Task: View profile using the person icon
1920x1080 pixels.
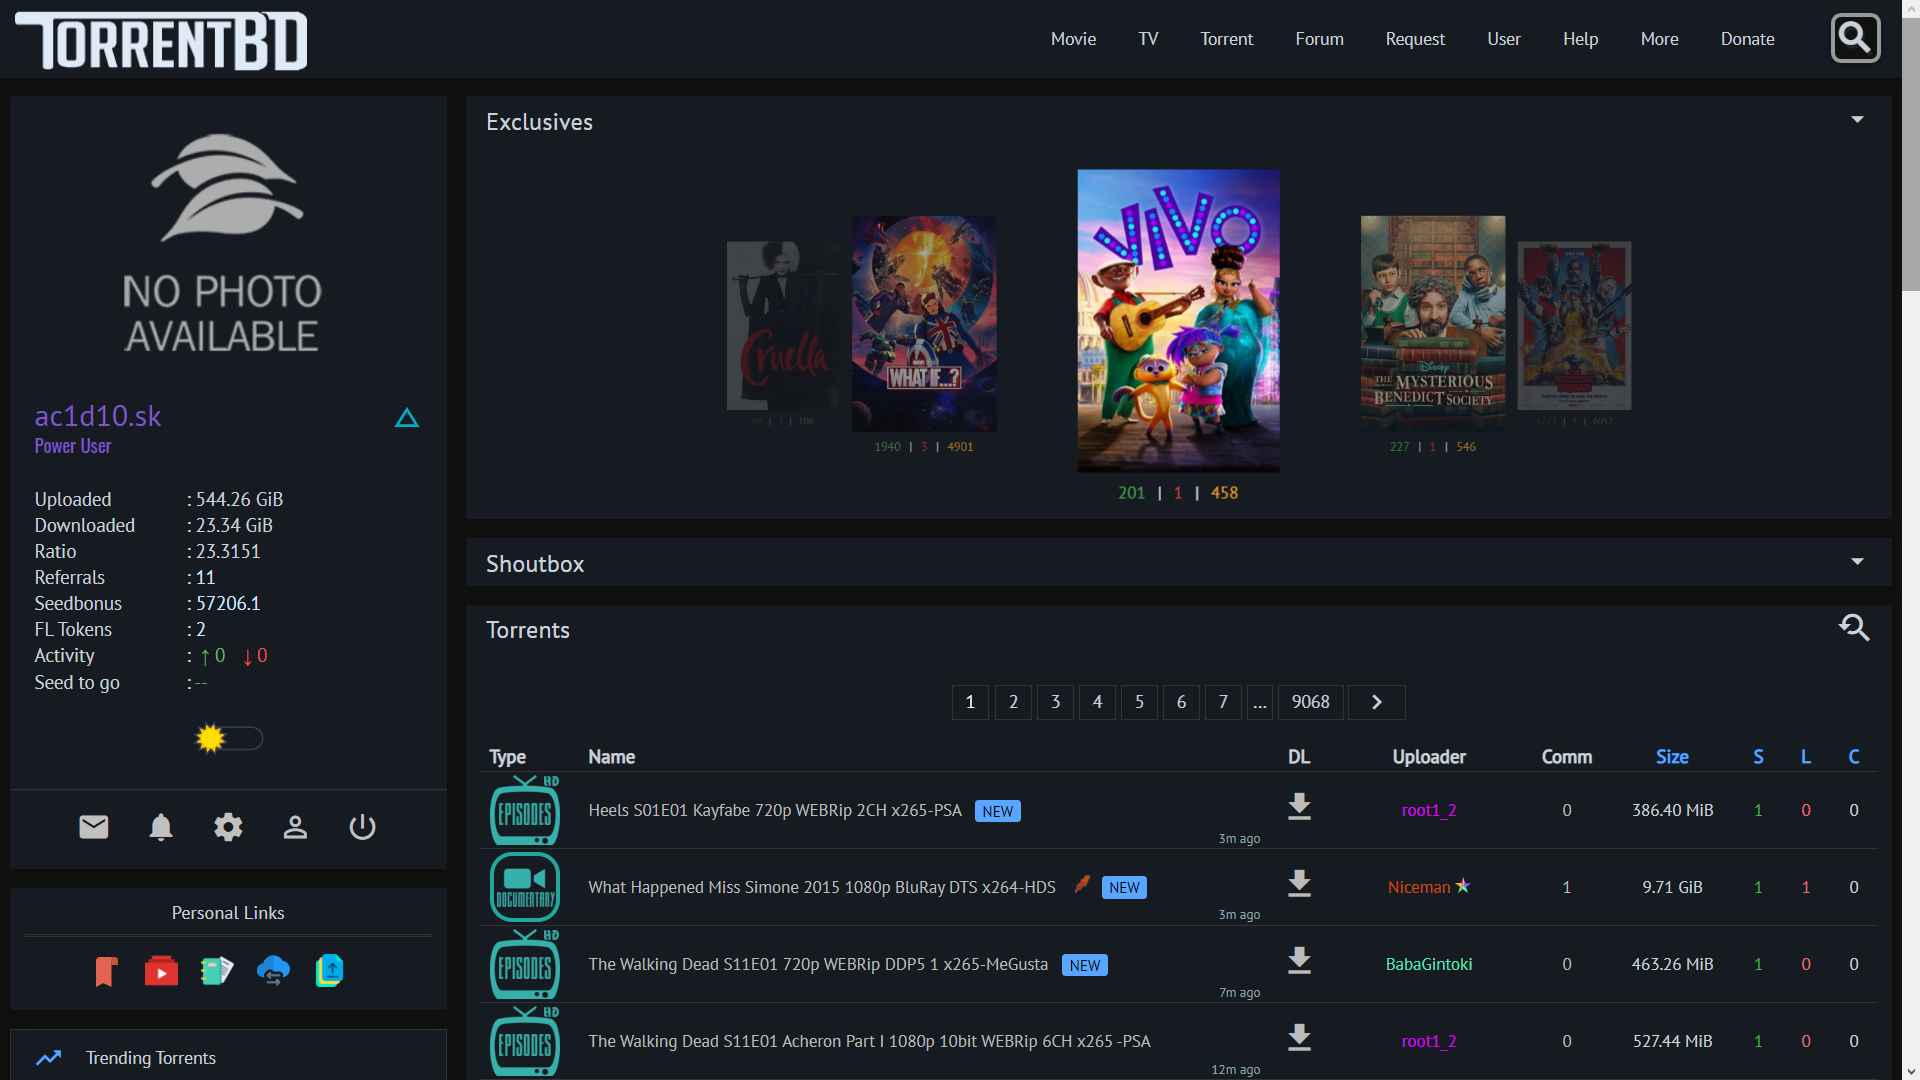Action: pyautogui.click(x=295, y=827)
